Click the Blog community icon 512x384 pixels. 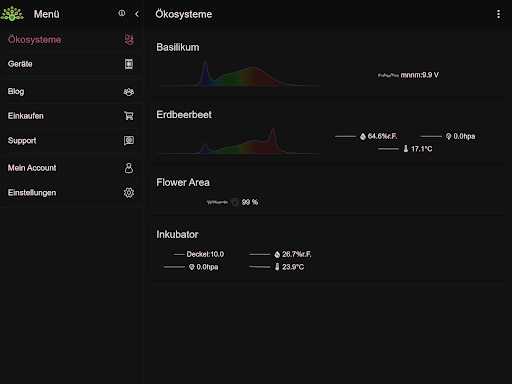coord(129,92)
